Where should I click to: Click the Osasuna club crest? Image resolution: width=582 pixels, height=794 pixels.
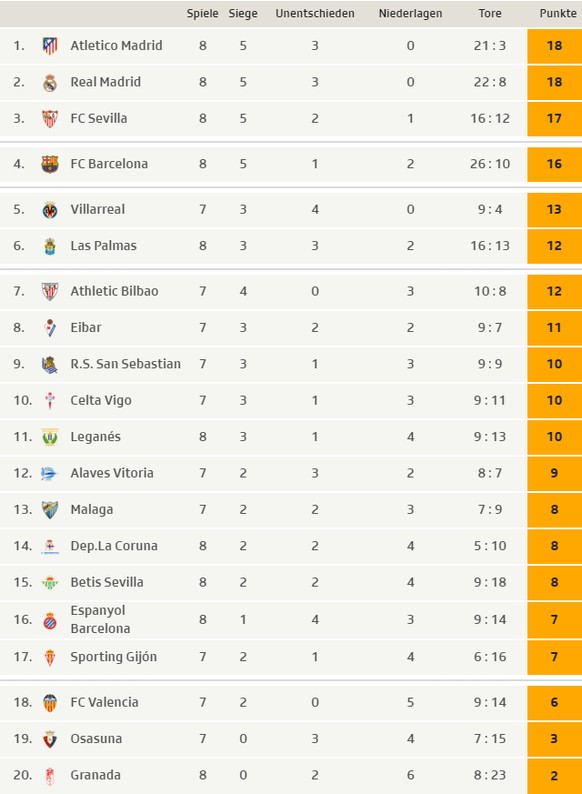pyautogui.click(x=50, y=739)
